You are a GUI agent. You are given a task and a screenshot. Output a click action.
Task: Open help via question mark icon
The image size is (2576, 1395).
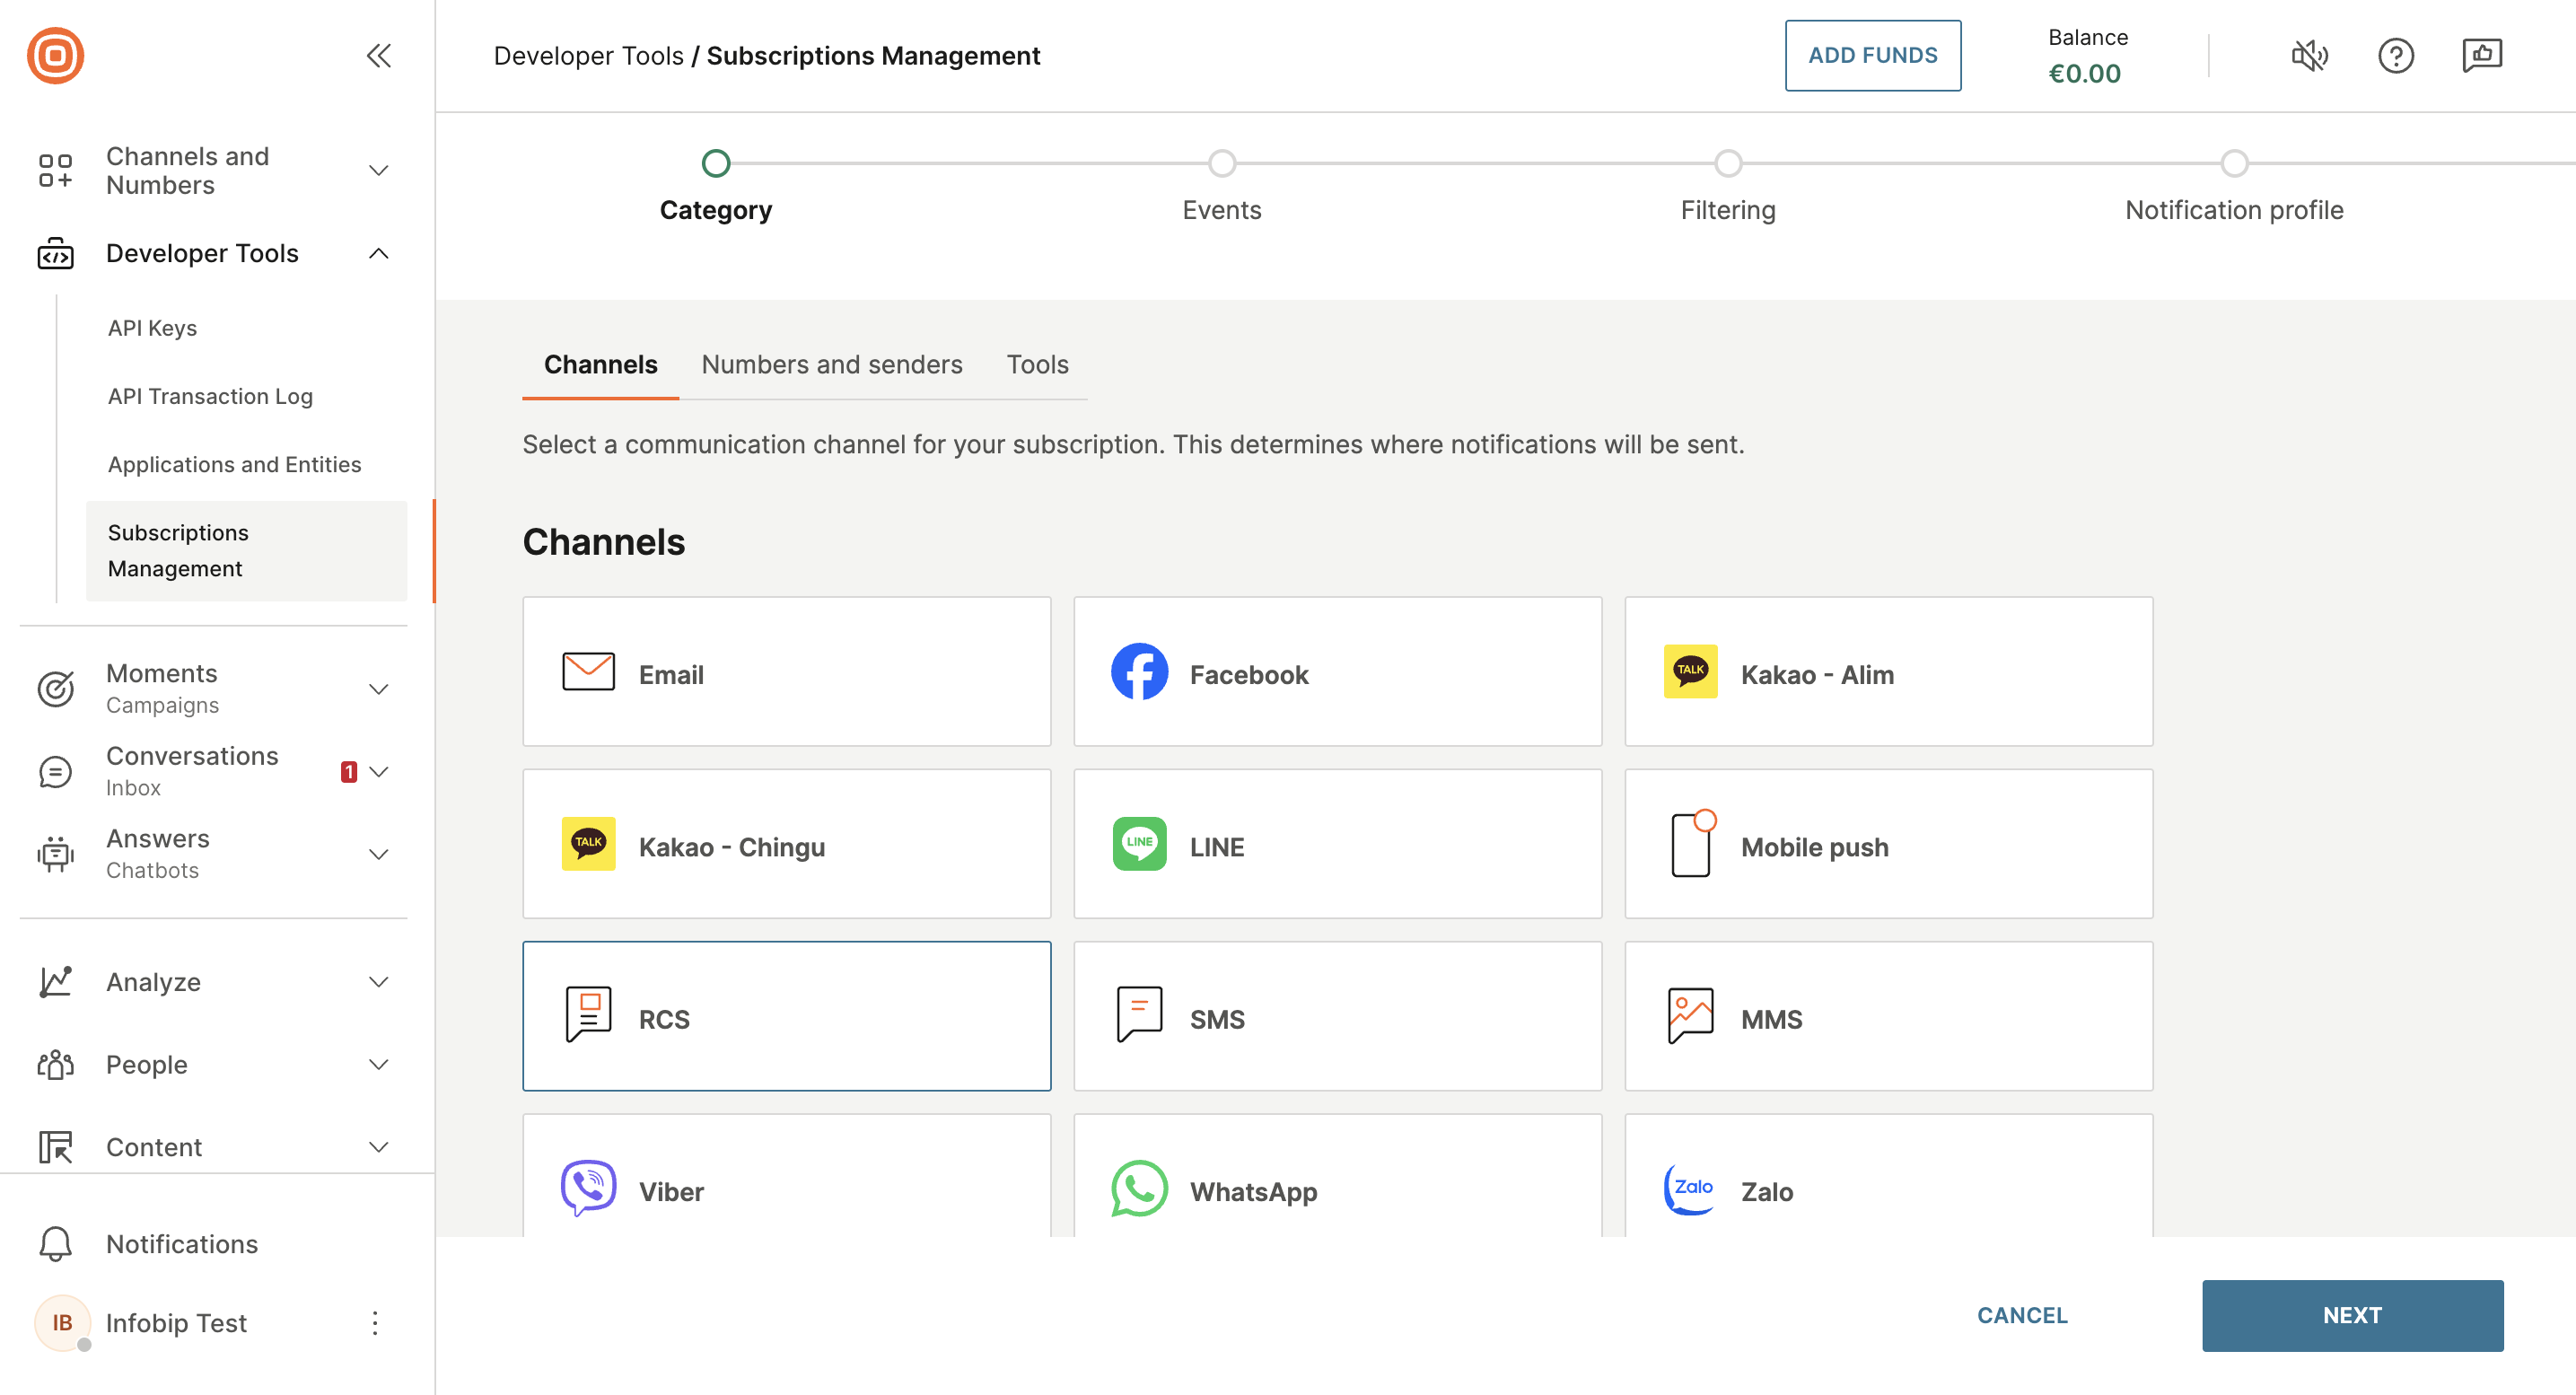point(2396,55)
